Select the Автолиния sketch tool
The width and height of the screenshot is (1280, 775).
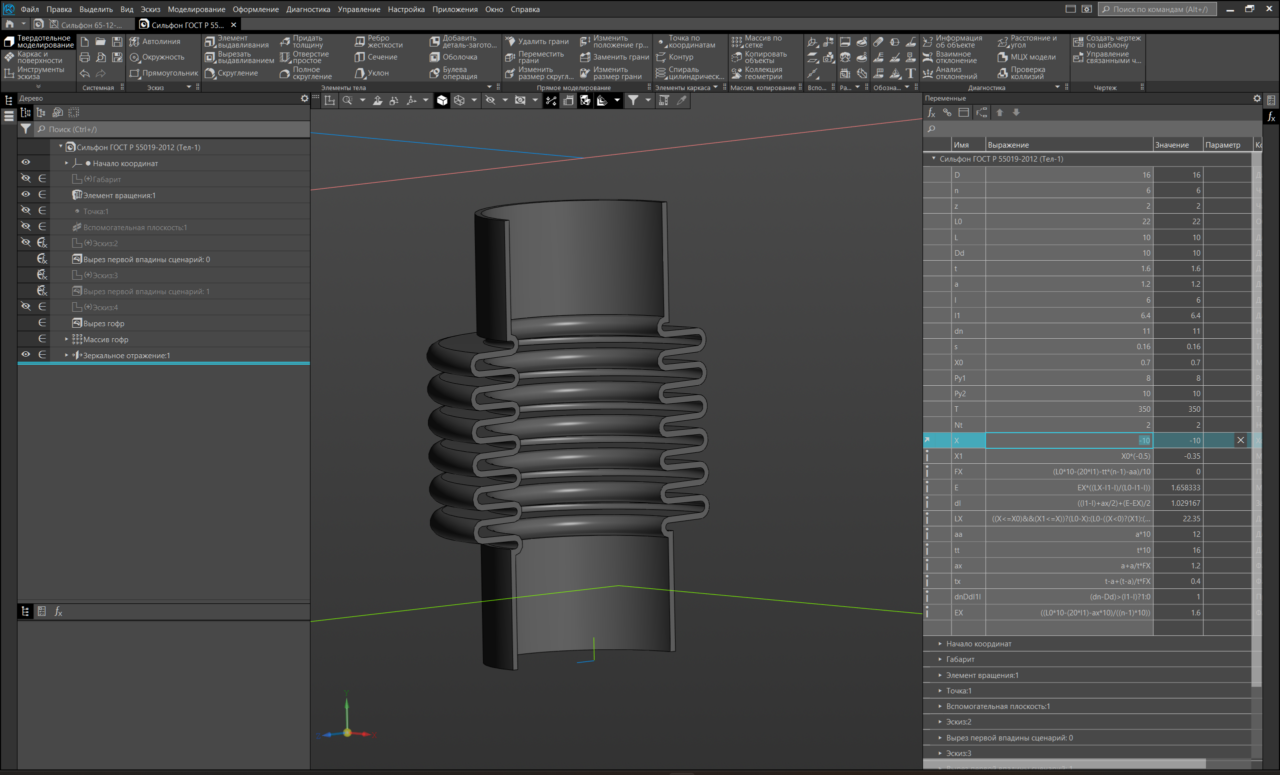[x=153, y=42]
